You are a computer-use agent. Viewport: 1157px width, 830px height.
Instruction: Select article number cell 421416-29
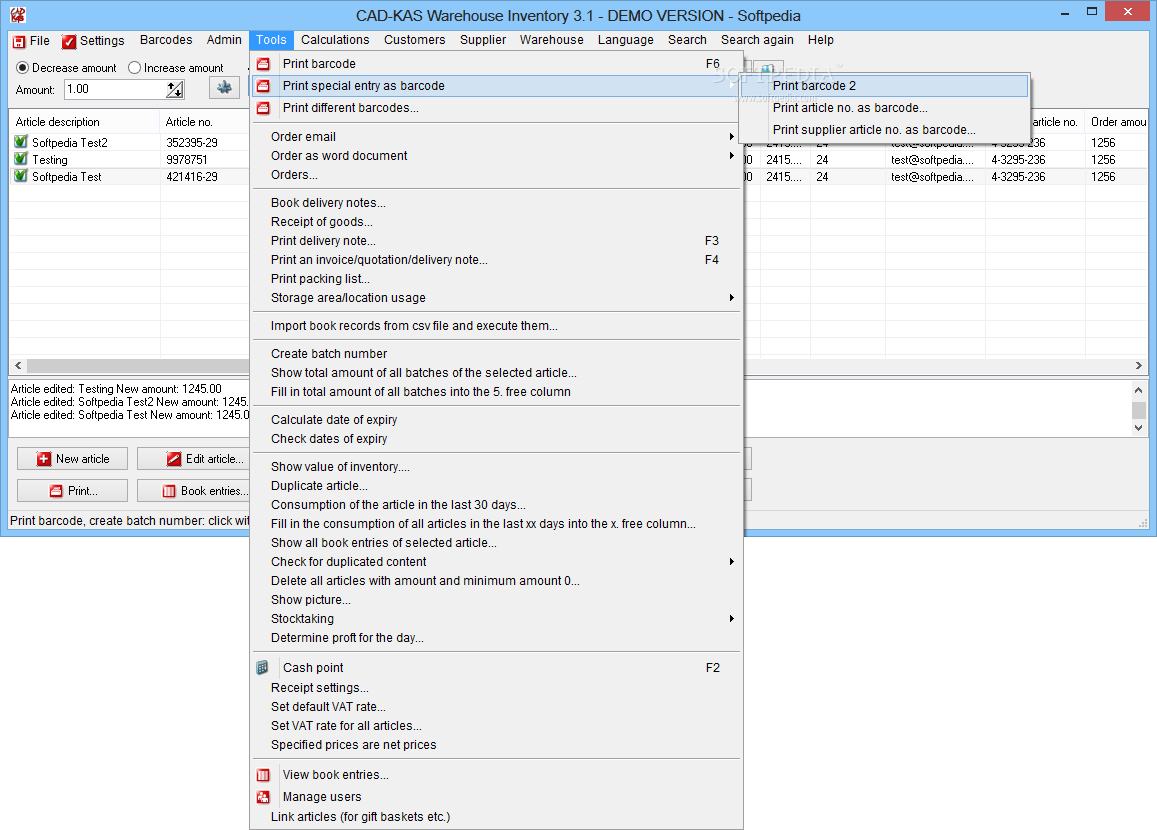192,176
